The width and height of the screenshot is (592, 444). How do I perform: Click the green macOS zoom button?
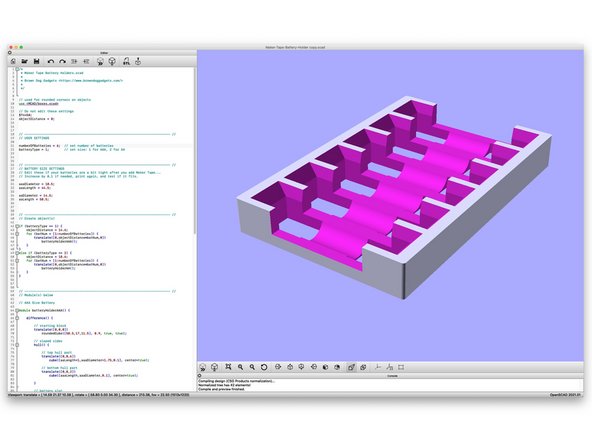click(22, 47)
